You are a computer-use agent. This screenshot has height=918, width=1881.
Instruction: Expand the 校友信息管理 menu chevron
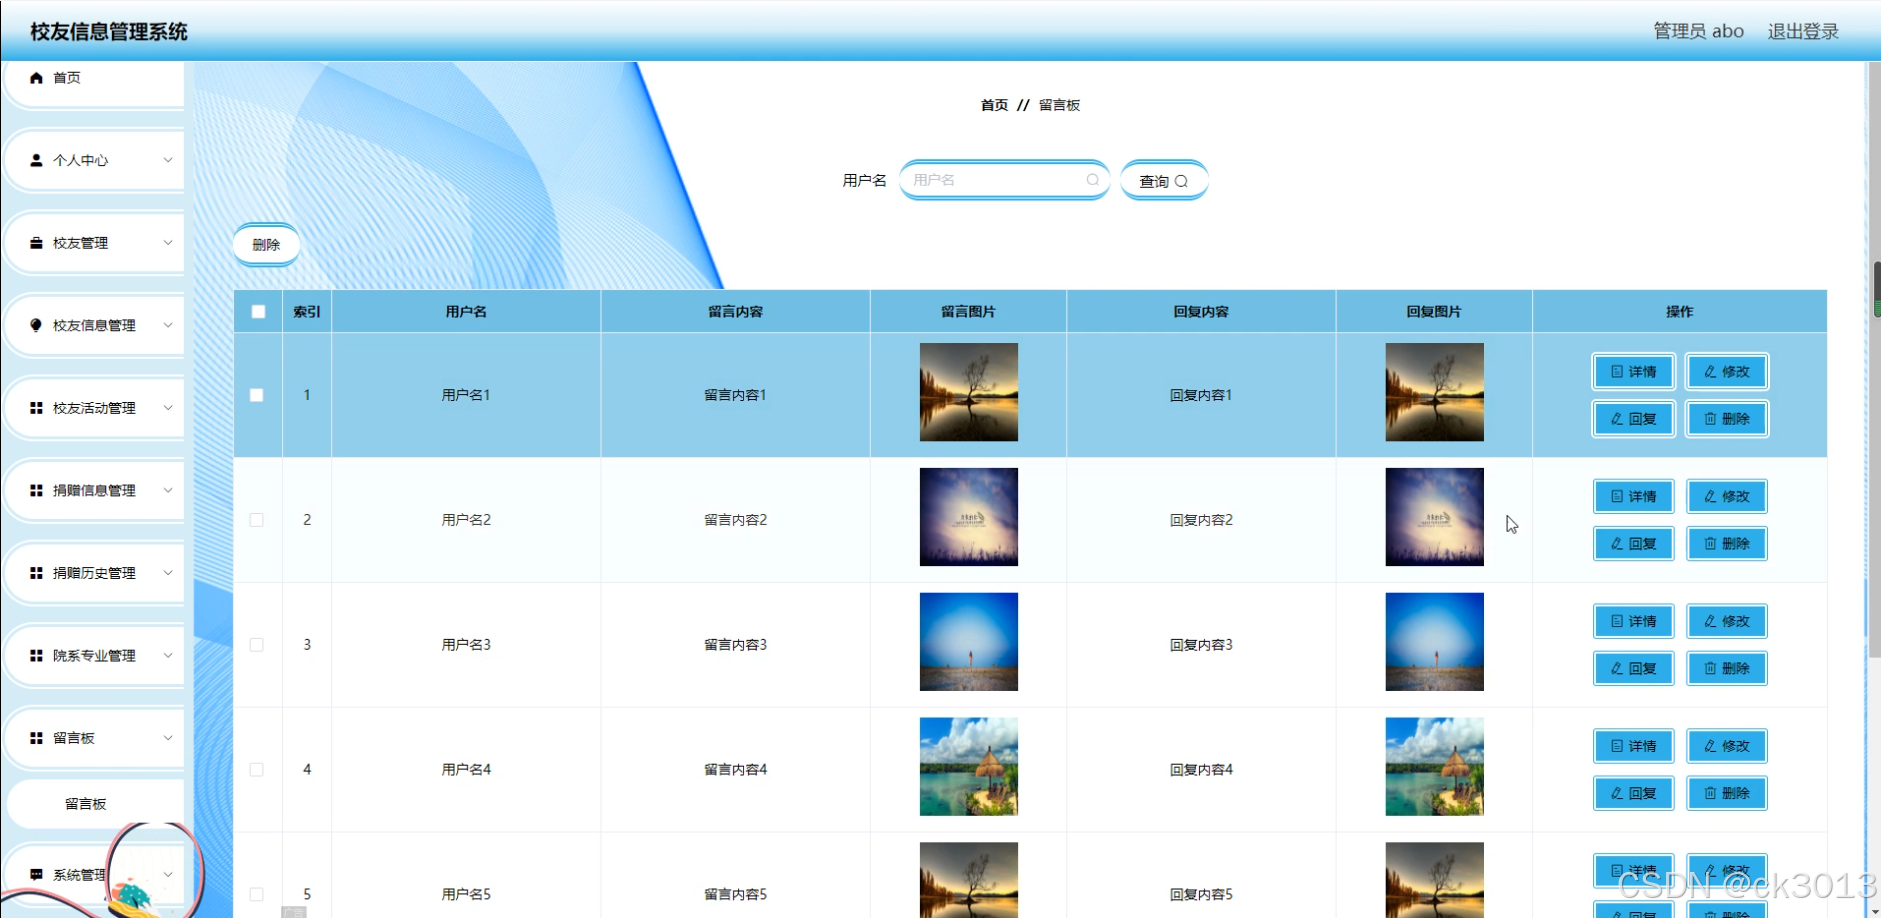pyautogui.click(x=168, y=325)
